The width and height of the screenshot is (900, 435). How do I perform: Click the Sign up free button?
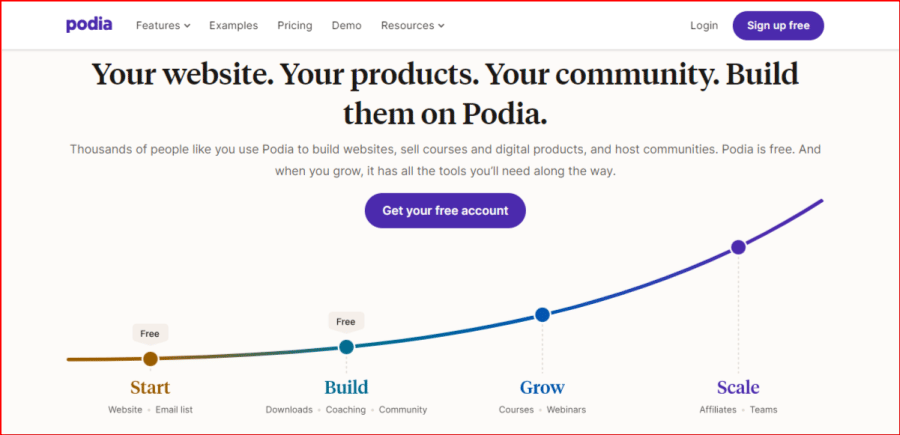[x=778, y=25]
